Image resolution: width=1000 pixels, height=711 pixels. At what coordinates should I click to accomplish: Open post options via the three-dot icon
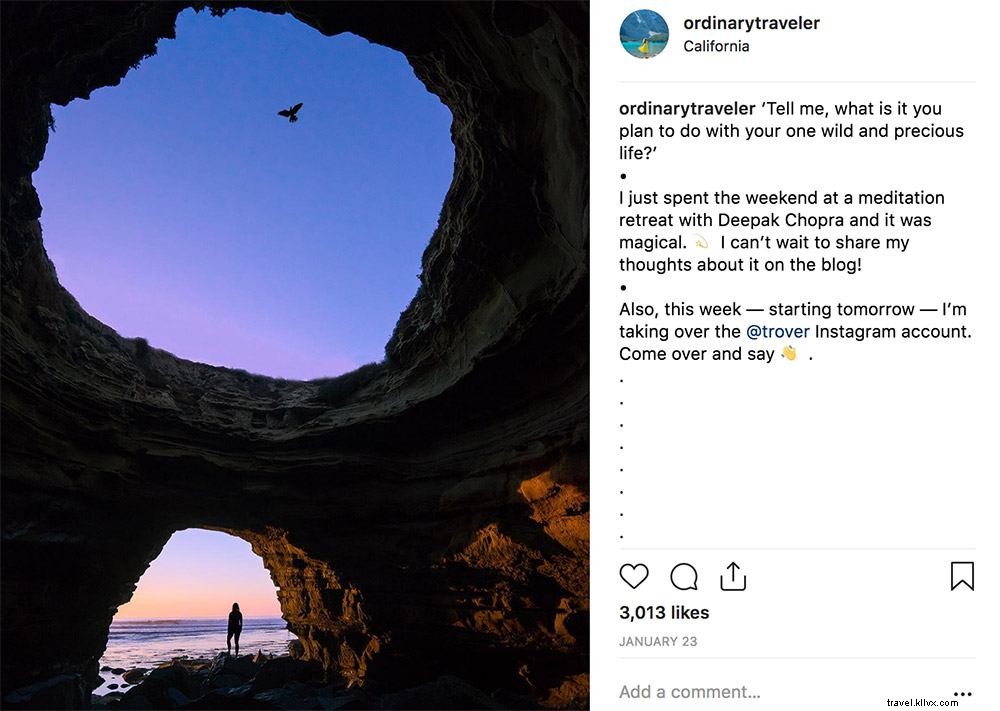click(x=963, y=692)
